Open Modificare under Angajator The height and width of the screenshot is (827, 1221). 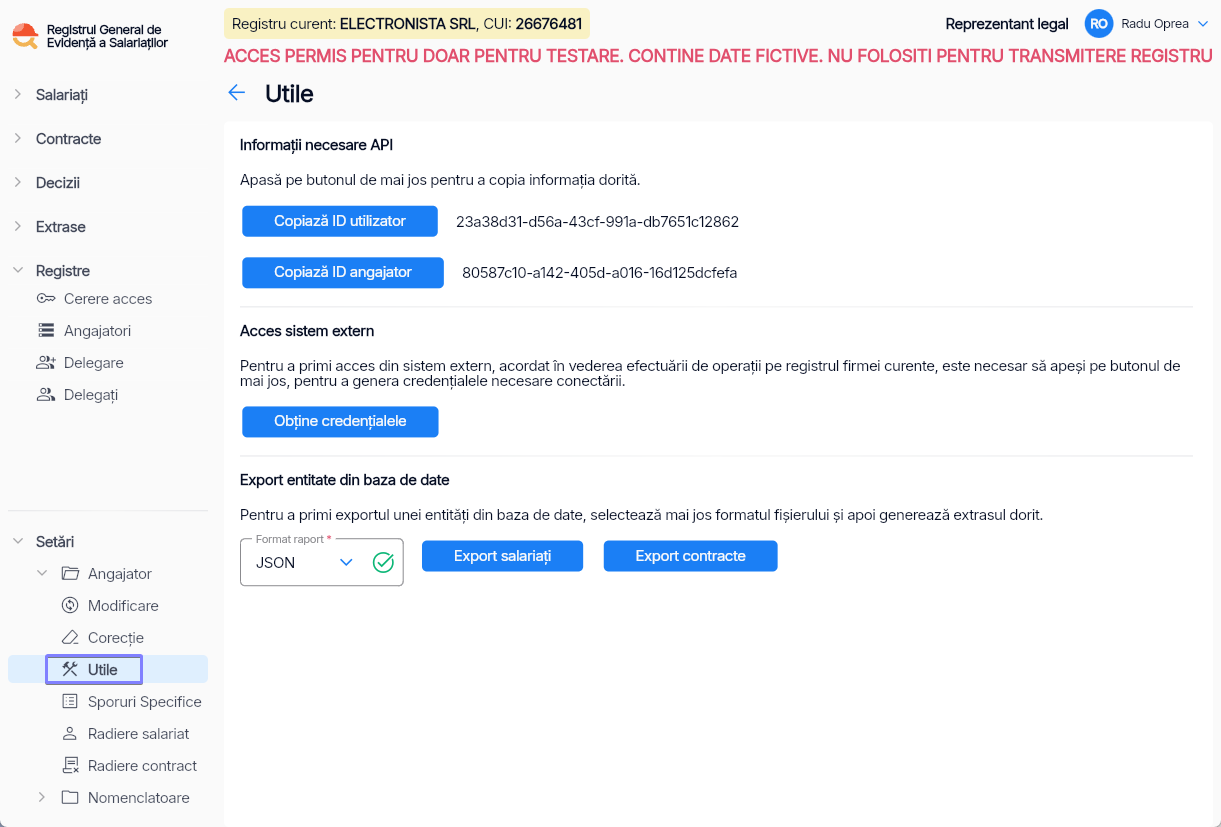[123, 606]
